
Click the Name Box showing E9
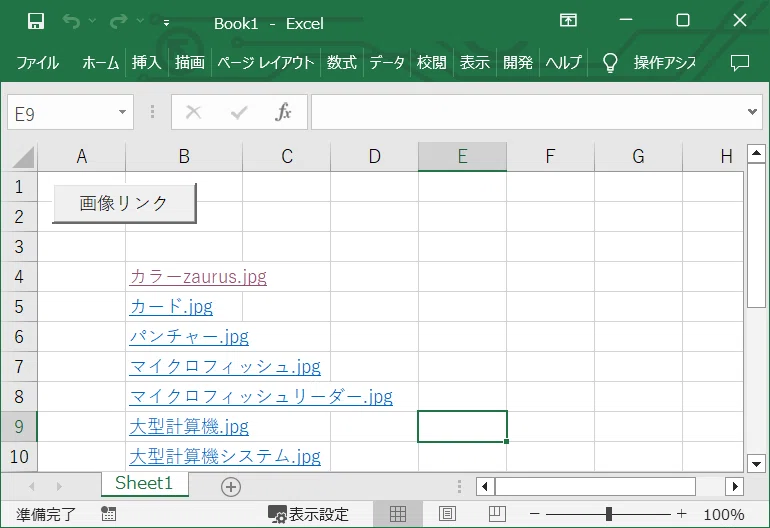62,112
